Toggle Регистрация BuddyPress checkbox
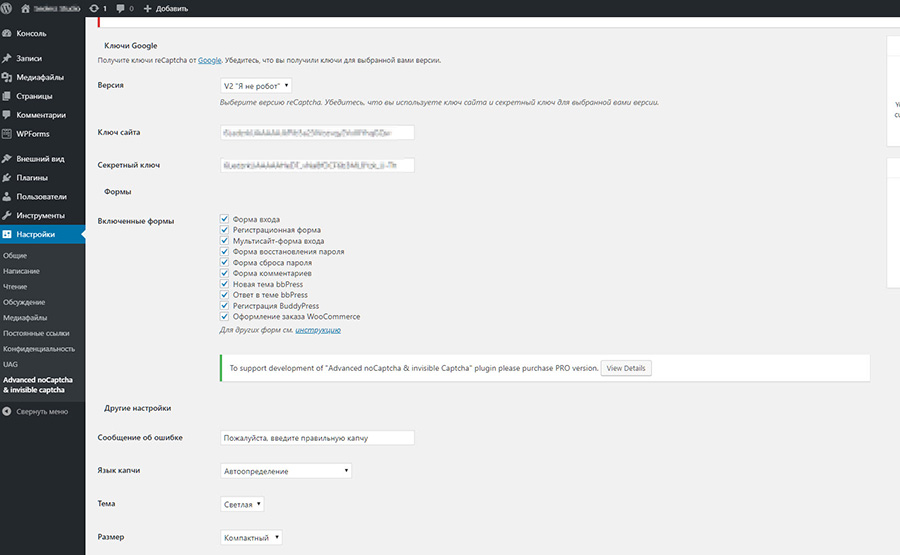The height and width of the screenshot is (555, 900). point(224,305)
